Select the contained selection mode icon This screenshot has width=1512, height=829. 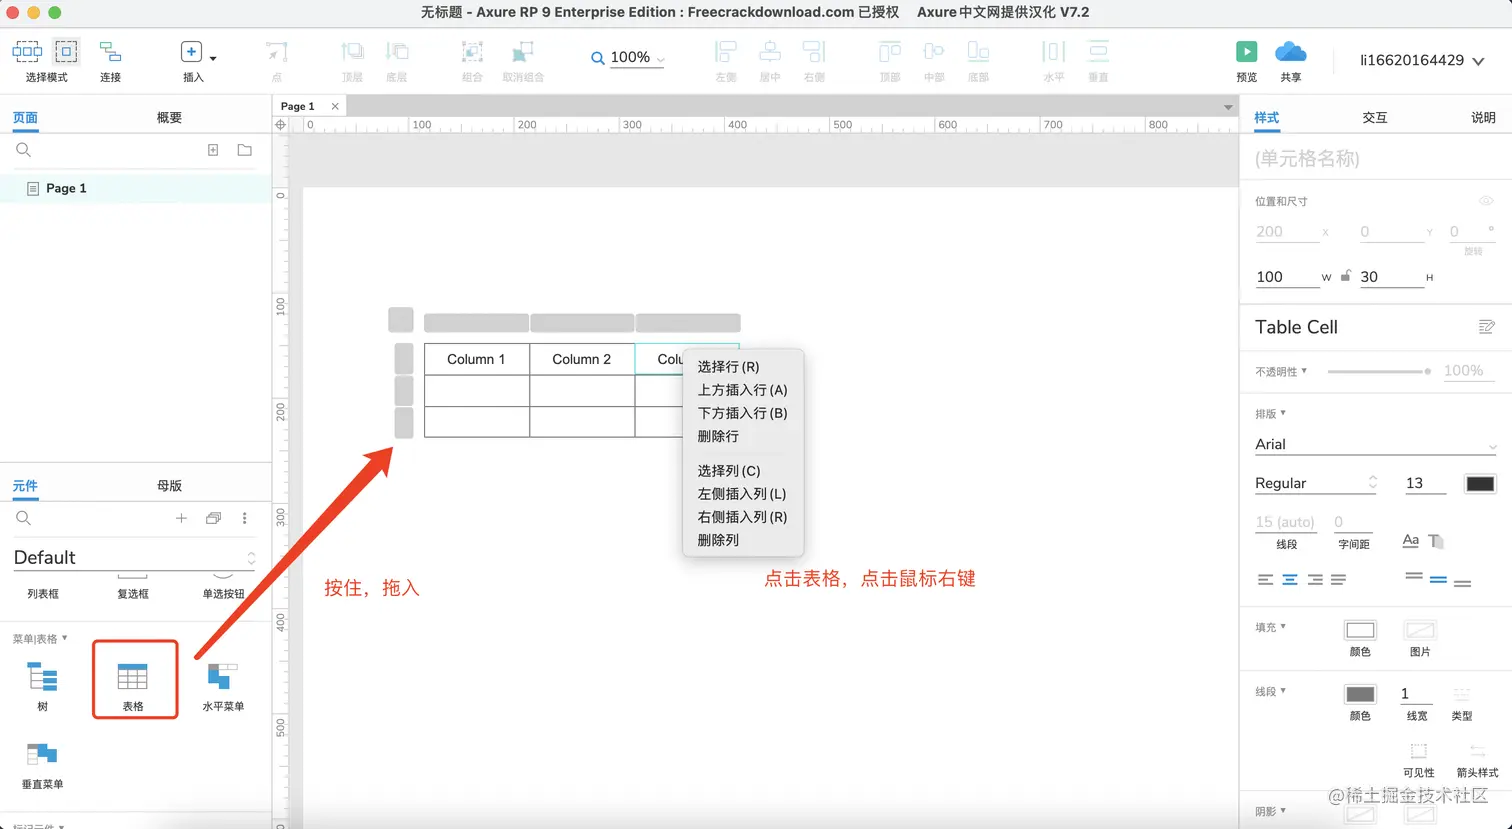click(x=66, y=52)
